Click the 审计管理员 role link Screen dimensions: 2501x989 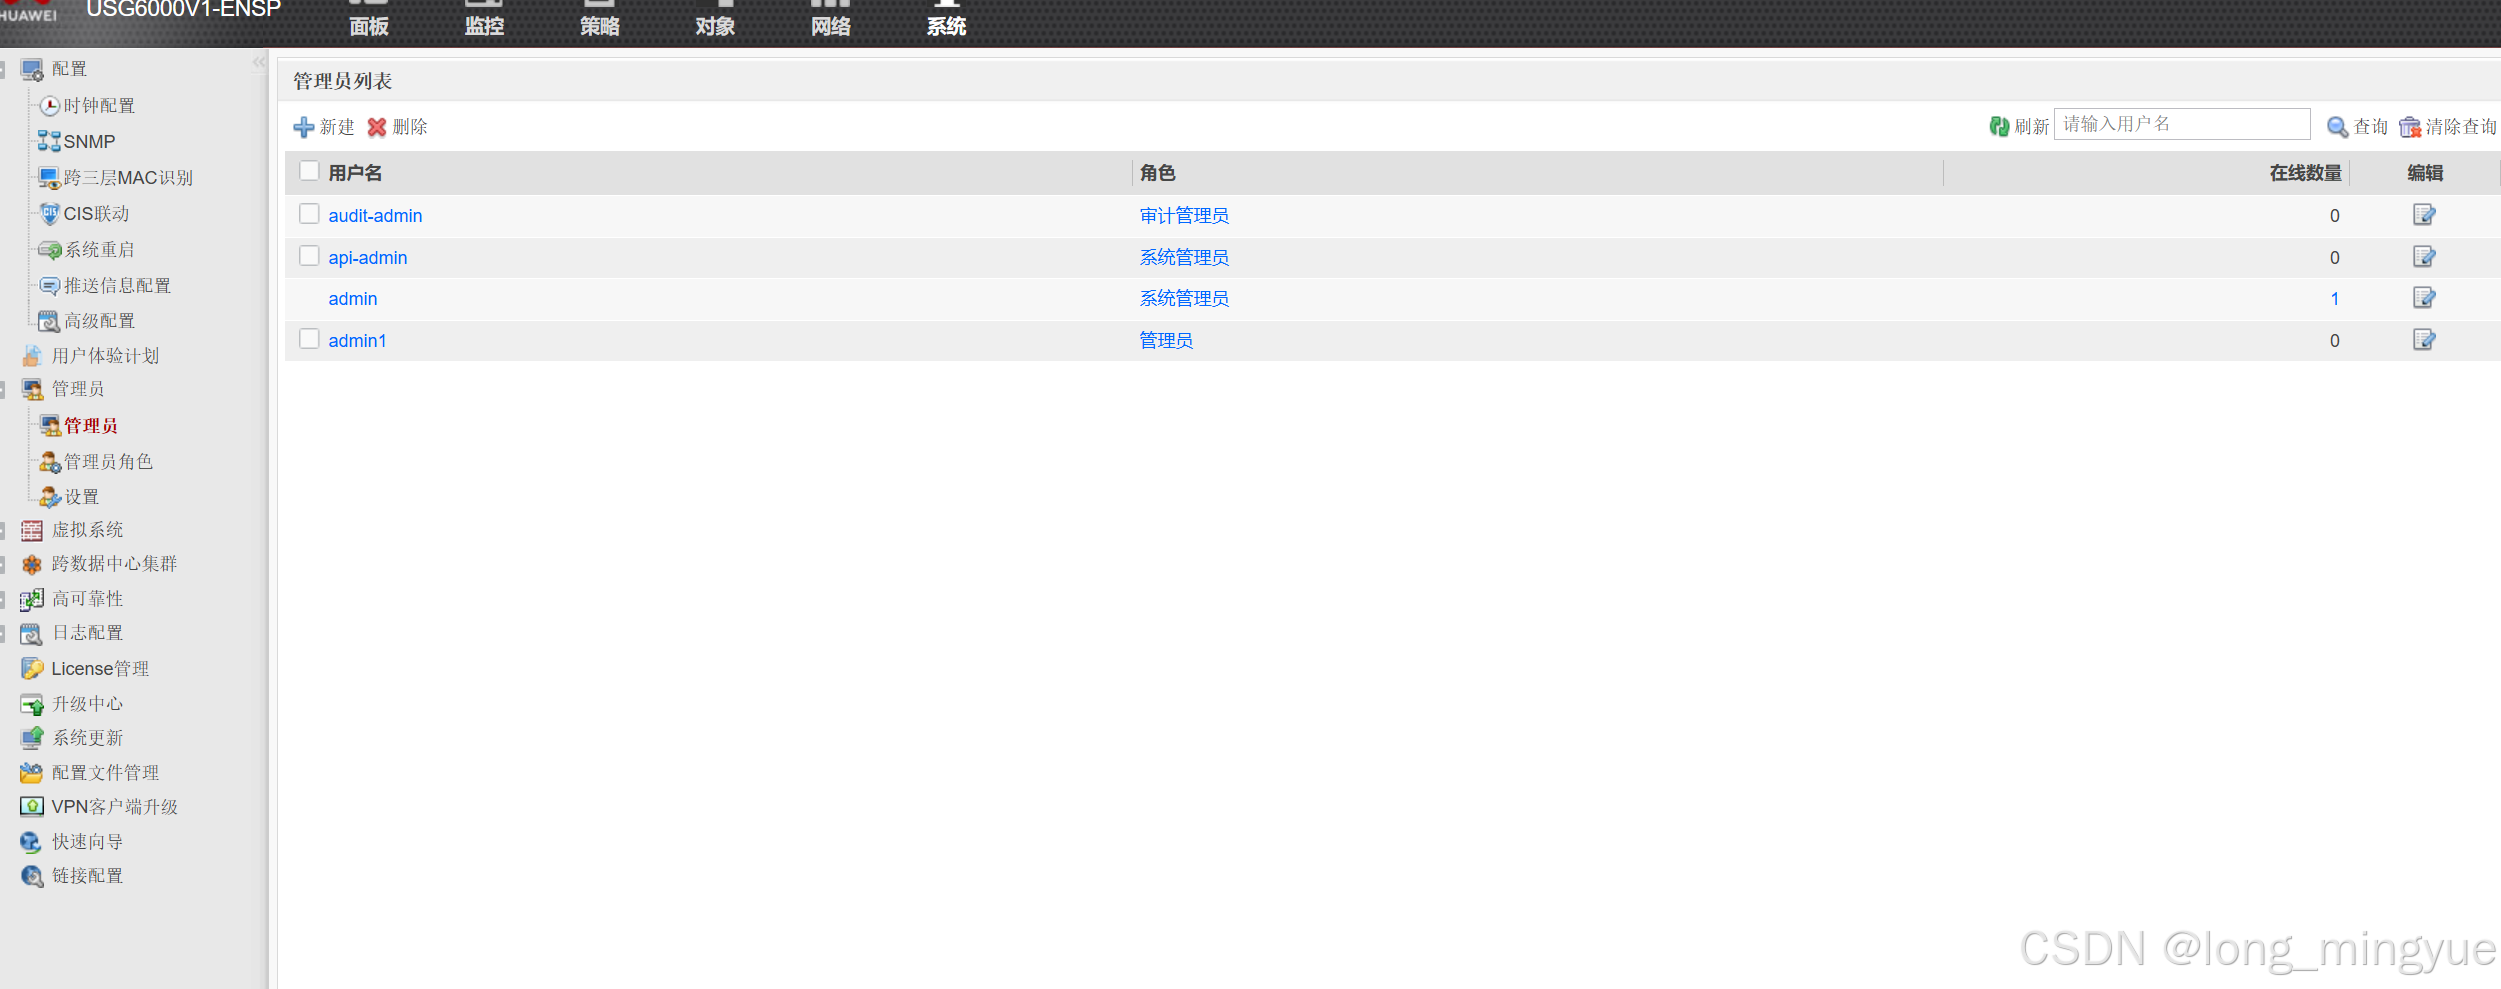click(1184, 215)
